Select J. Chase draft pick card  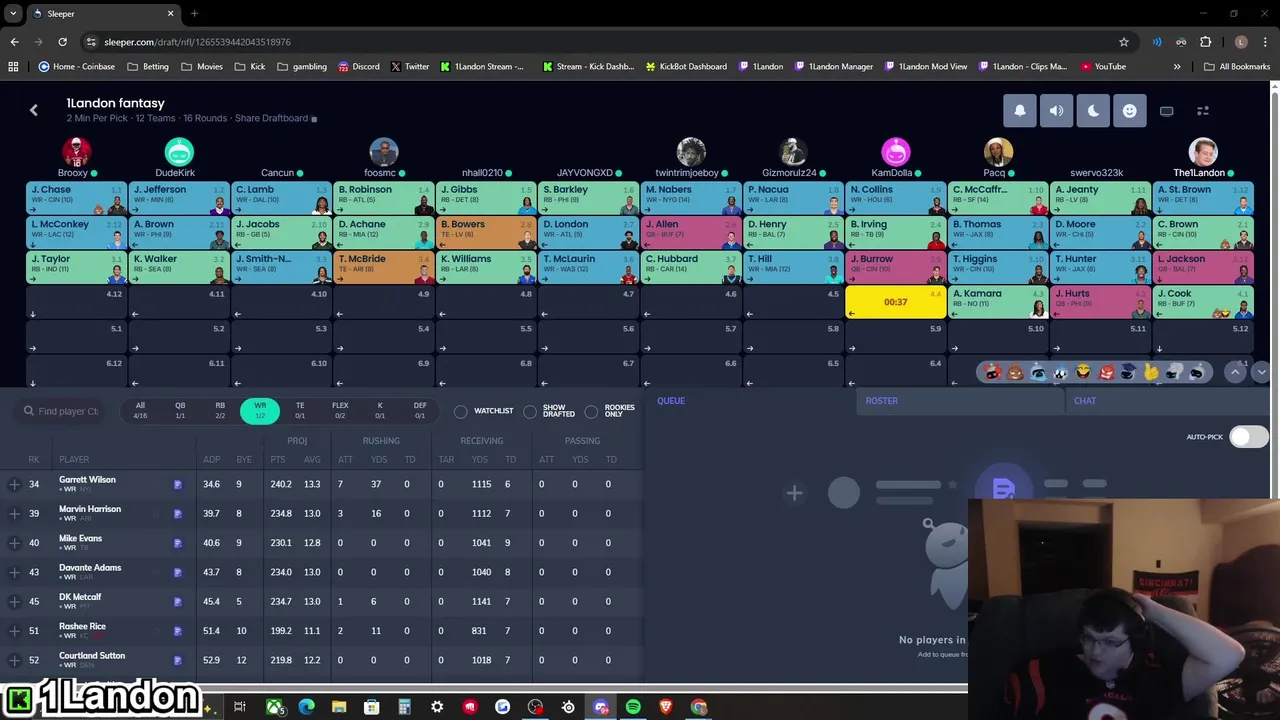point(77,198)
